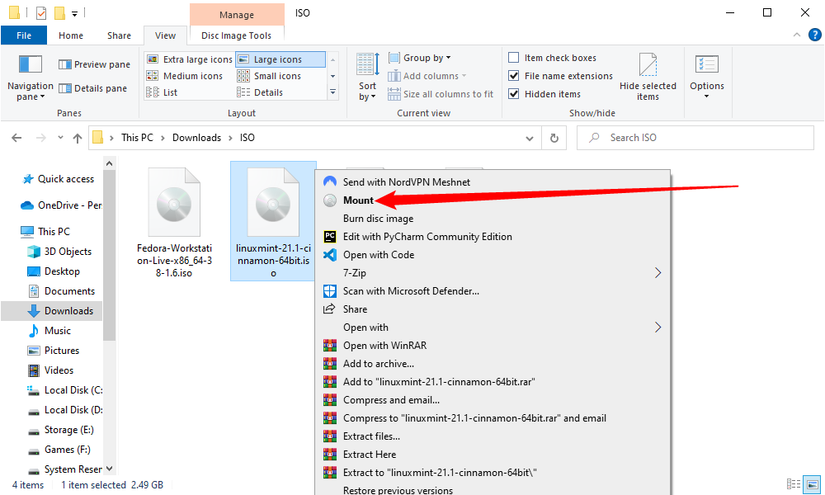This screenshot has height=495, width=825.
Task: Uncheck the Hidden items checkbox
Action: point(514,94)
